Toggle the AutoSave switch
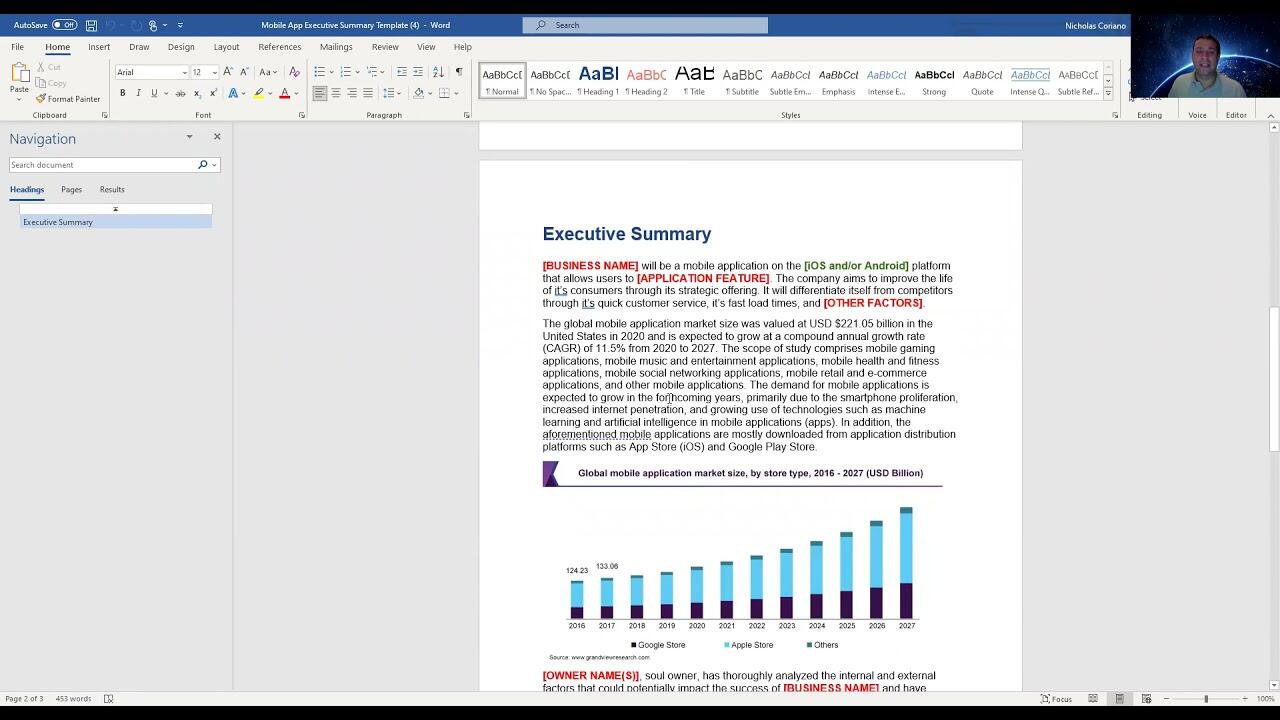 [64, 25]
